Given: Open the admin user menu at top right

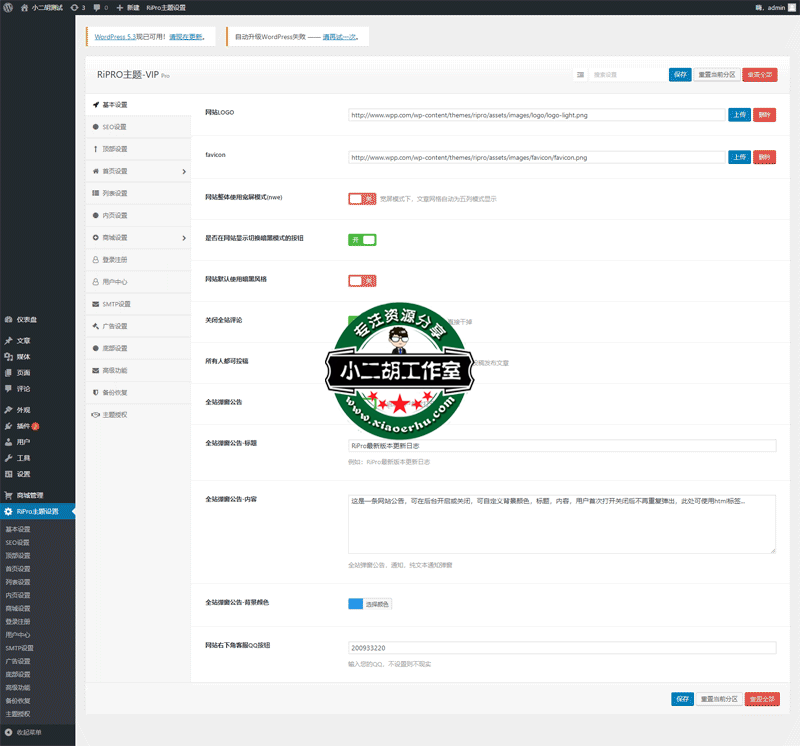Looking at the screenshot, I should click(772, 7).
